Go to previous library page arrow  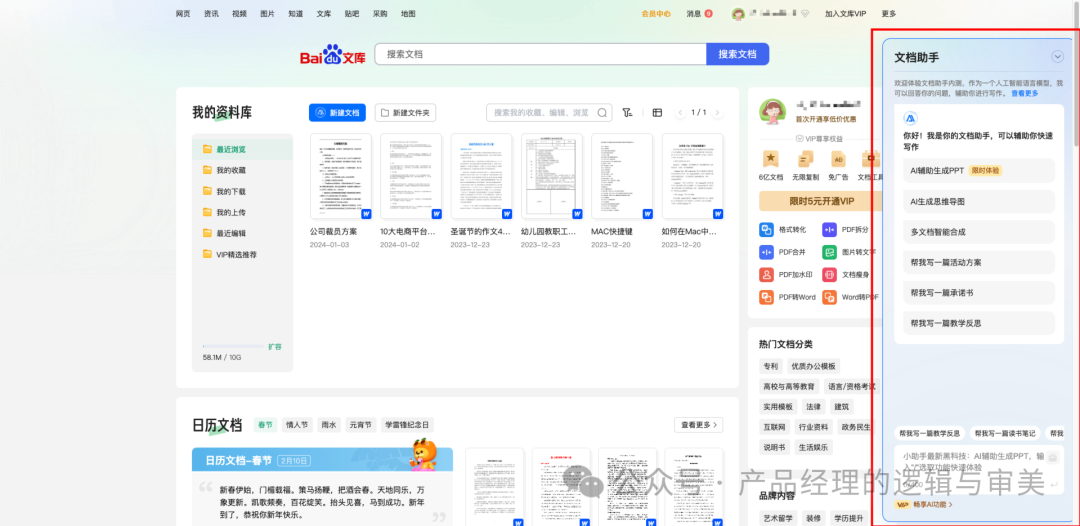[x=680, y=112]
